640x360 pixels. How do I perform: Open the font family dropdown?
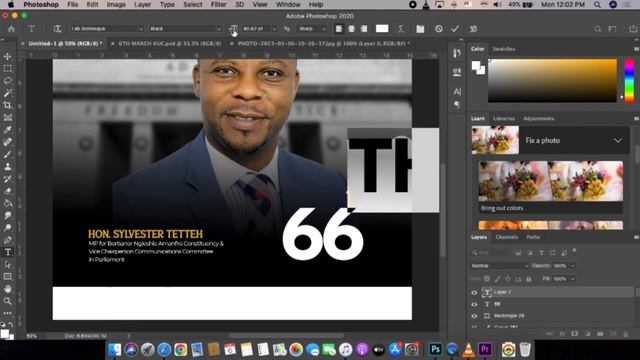pos(107,29)
